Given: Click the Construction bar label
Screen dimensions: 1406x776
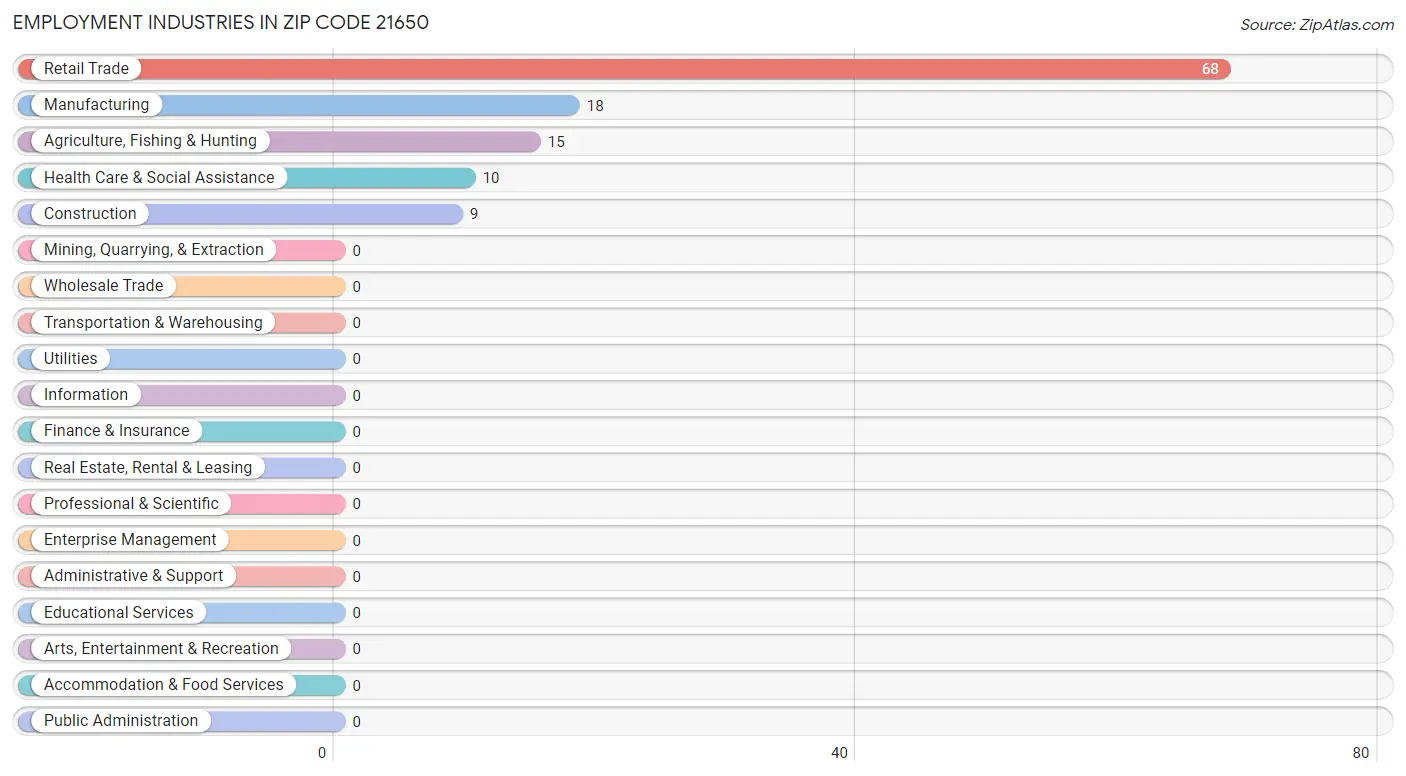Looking at the screenshot, I should (x=90, y=214).
